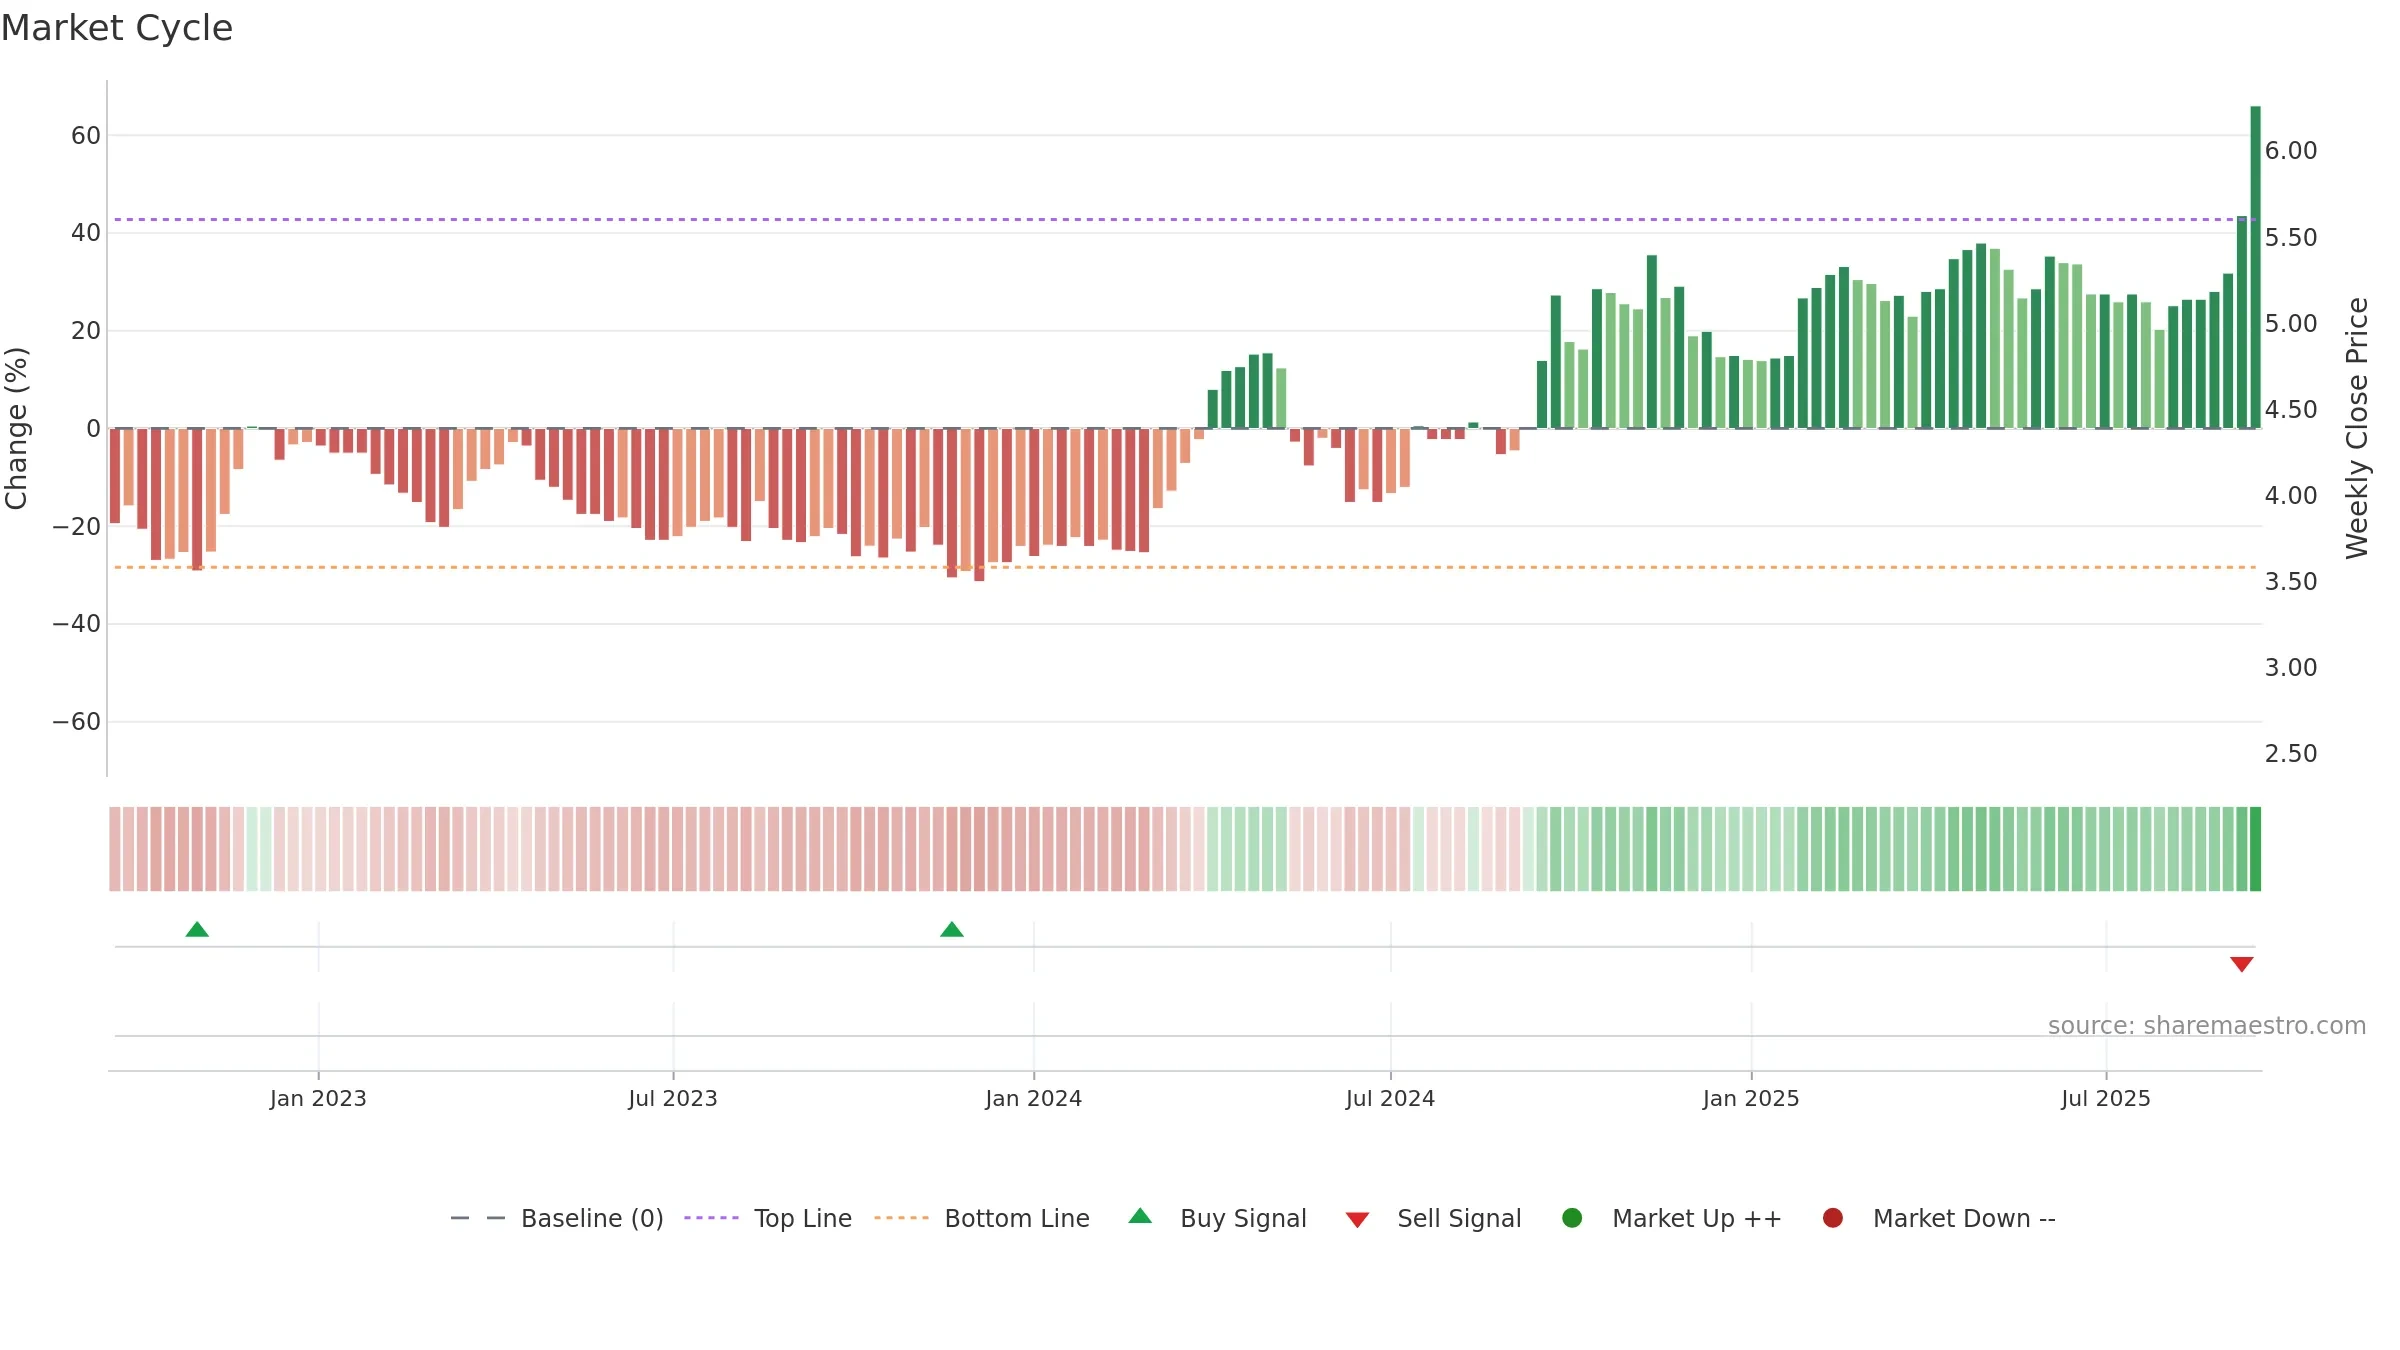Click the Jul 2023 axis label
The height and width of the screenshot is (1350, 2400).
673,1098
